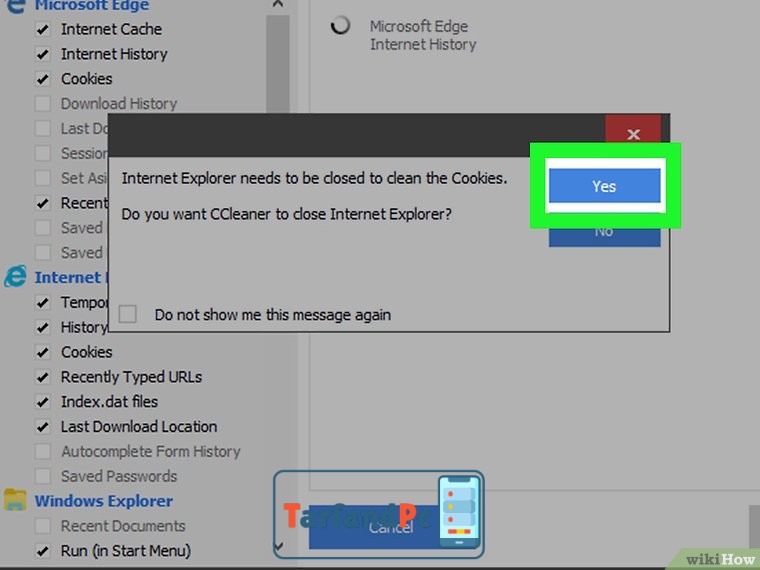Select the Microsoft Edge section heading
The image size is (760, 570).
92,6
